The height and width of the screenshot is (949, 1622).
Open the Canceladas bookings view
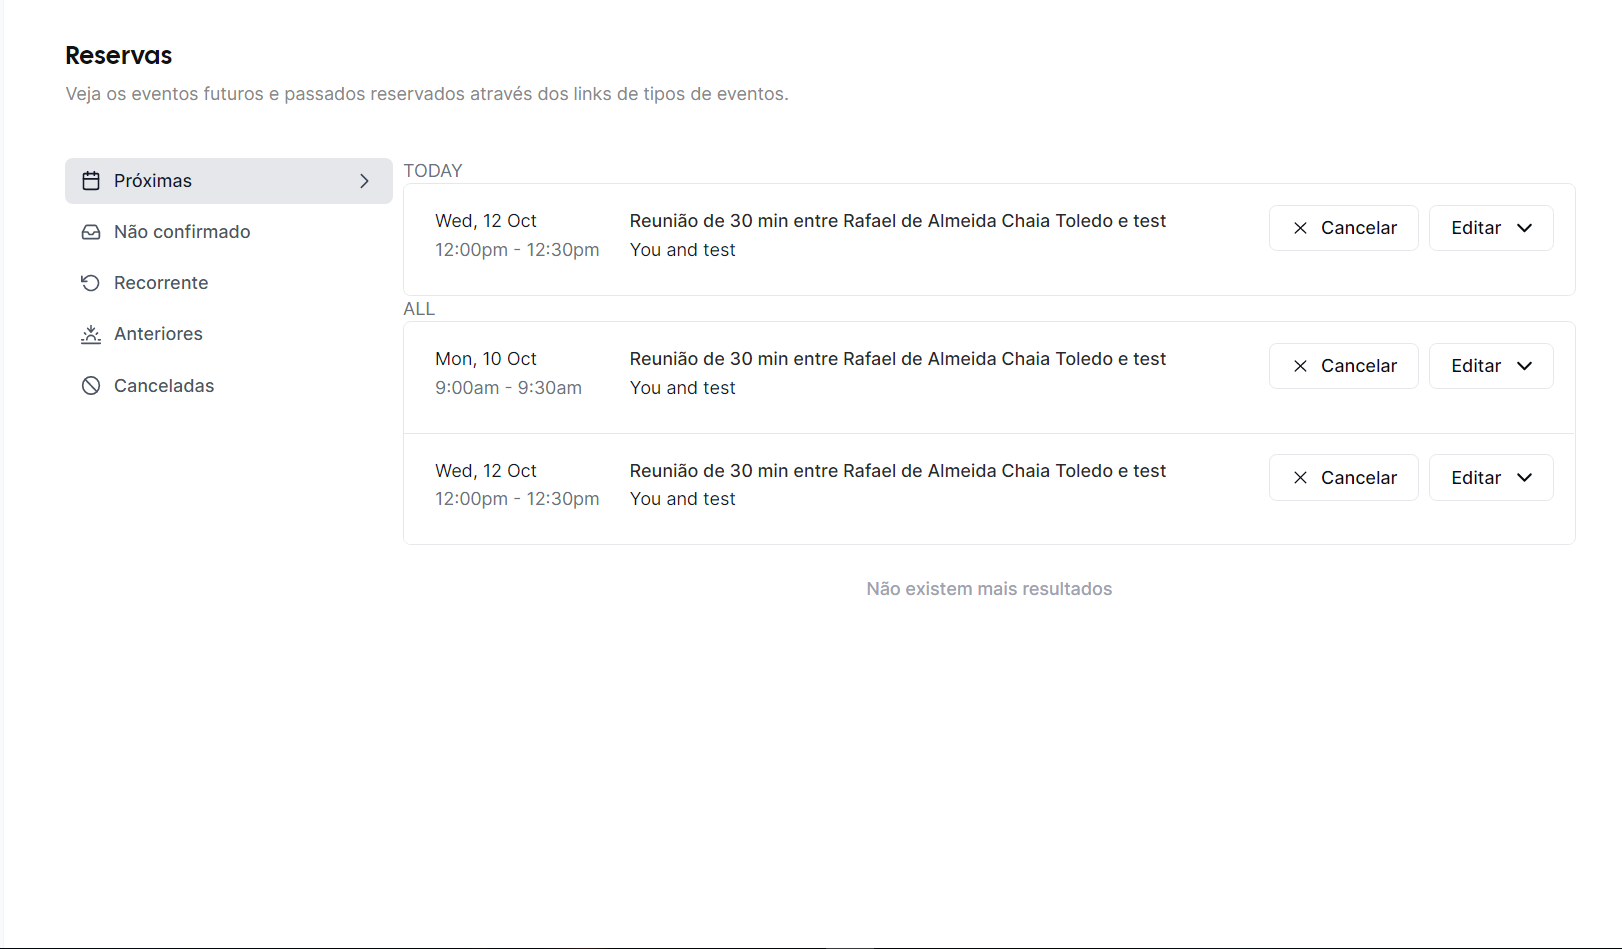click(x=163, y=385)
